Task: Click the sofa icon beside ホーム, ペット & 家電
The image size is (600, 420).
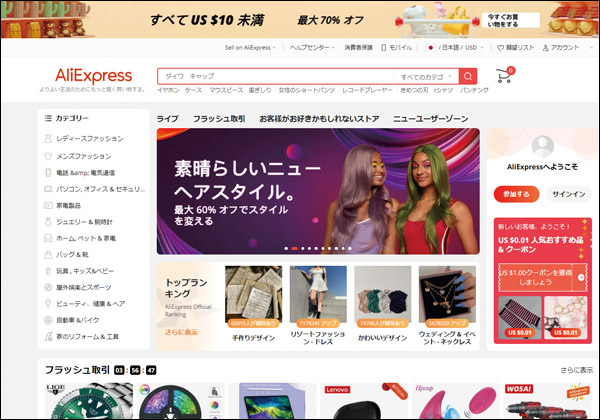Action: point(48,238)
